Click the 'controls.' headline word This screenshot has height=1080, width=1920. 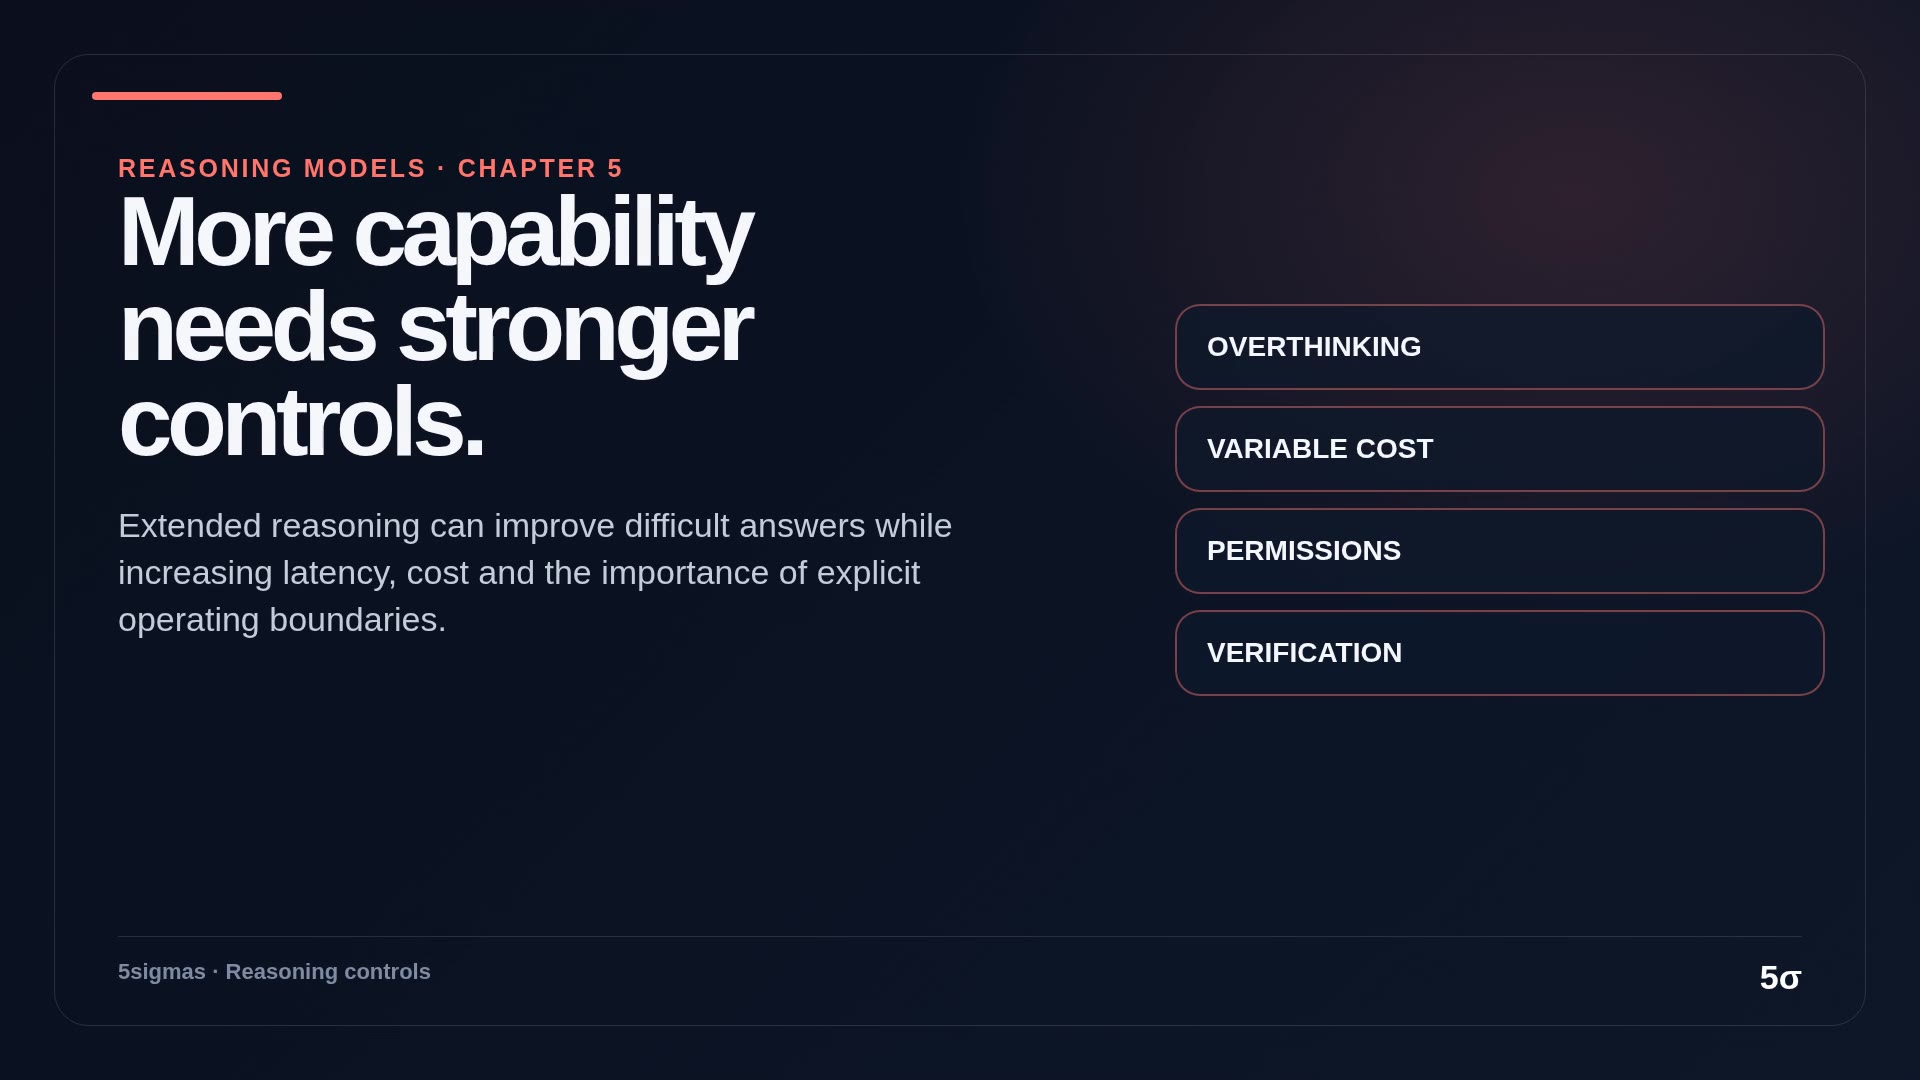pos(301,423)
